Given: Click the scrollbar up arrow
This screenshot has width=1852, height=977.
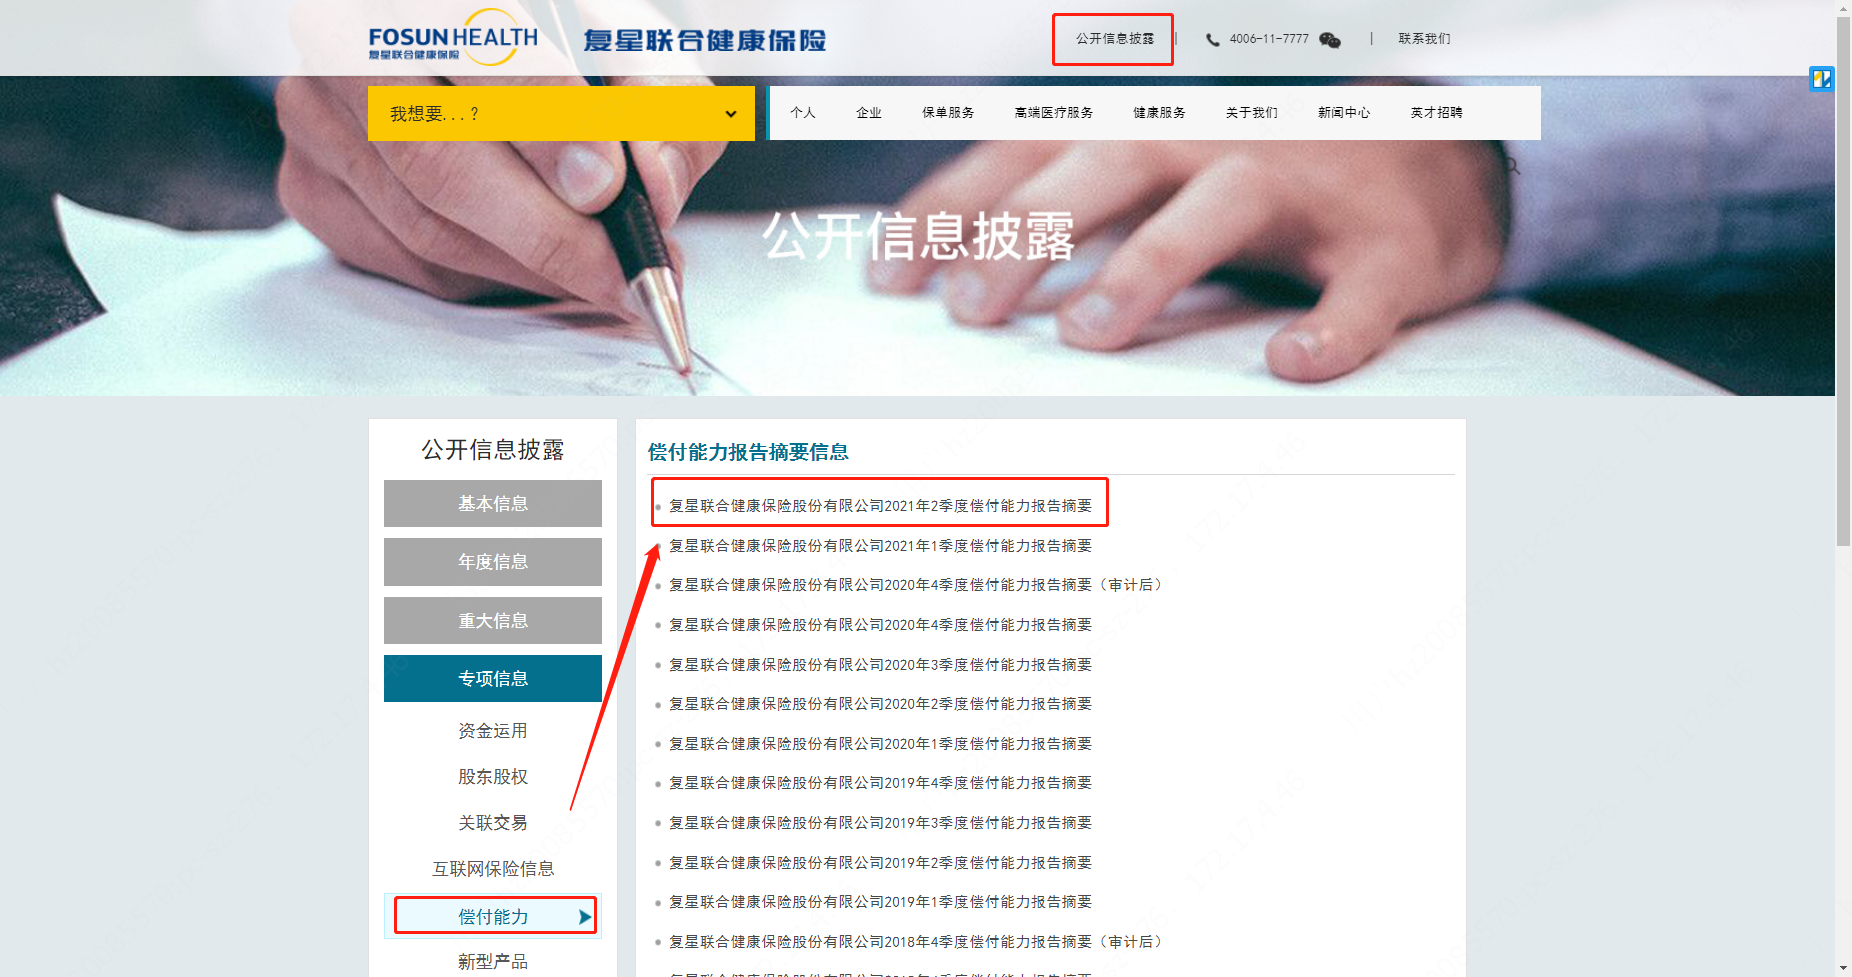Looking at the screenshot, I should 1843,8.
